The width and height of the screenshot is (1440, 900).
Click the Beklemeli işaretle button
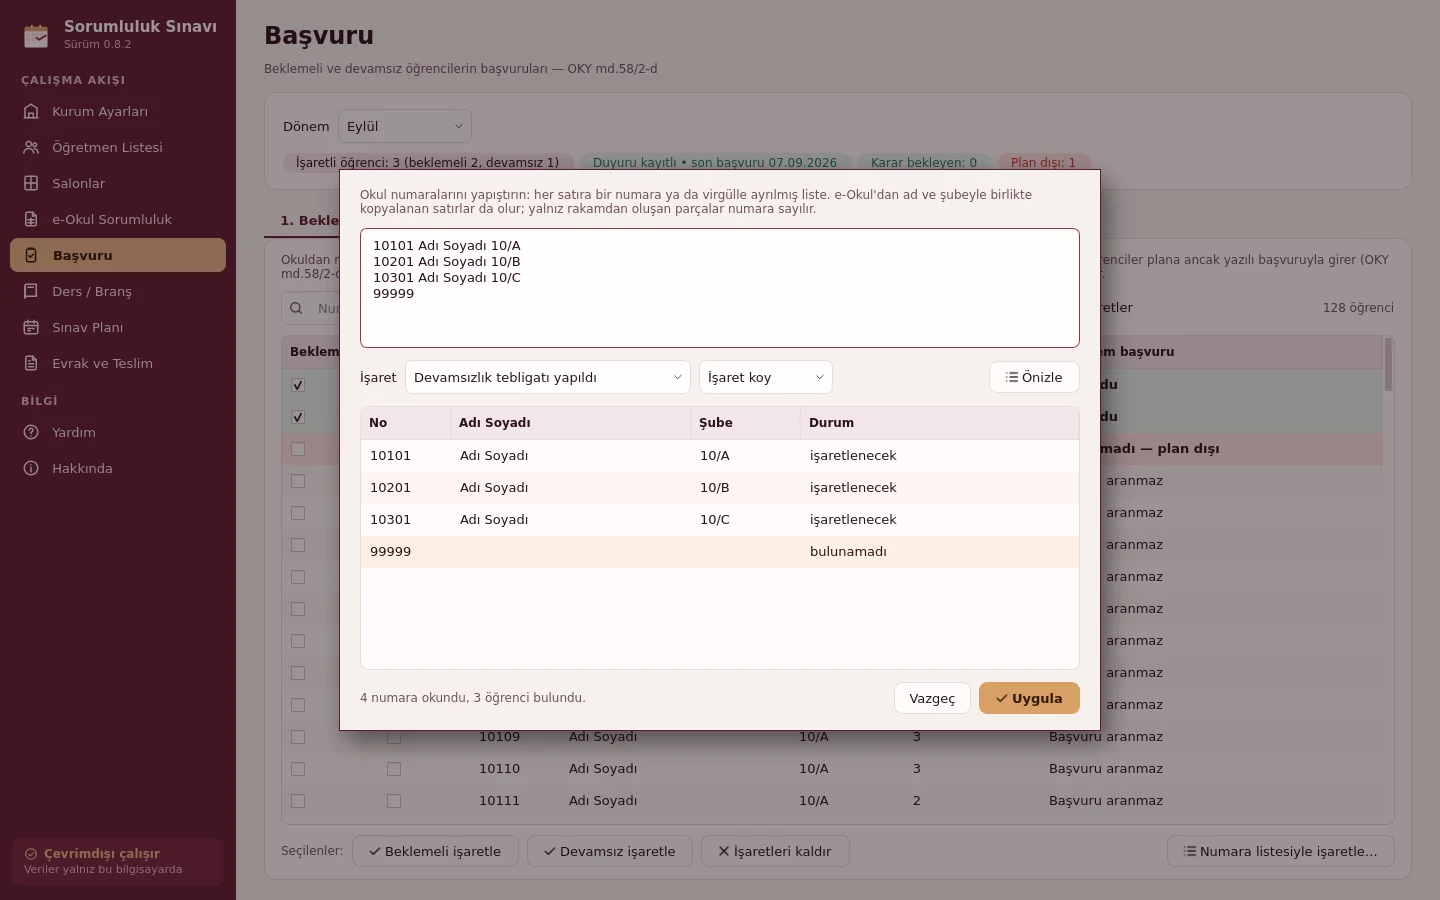(435, 851)
